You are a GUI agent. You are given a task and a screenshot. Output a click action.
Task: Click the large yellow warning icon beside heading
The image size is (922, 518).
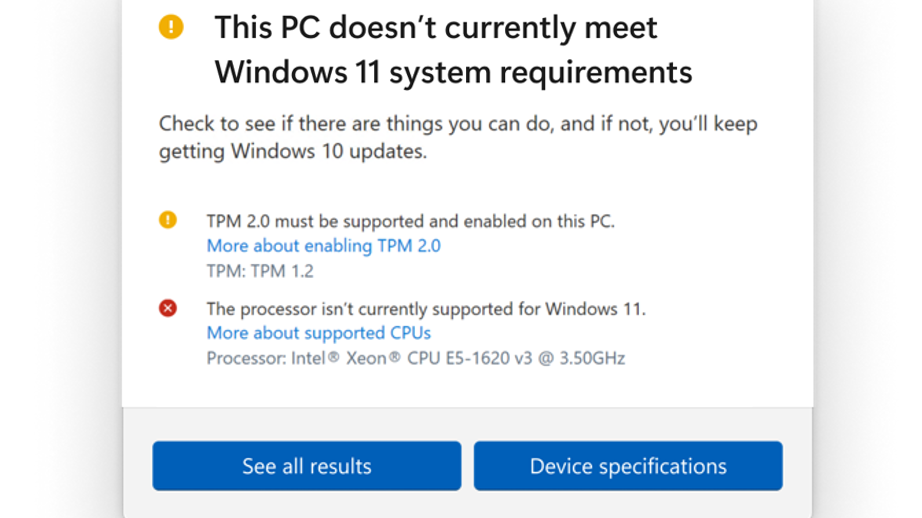[171, 27]
